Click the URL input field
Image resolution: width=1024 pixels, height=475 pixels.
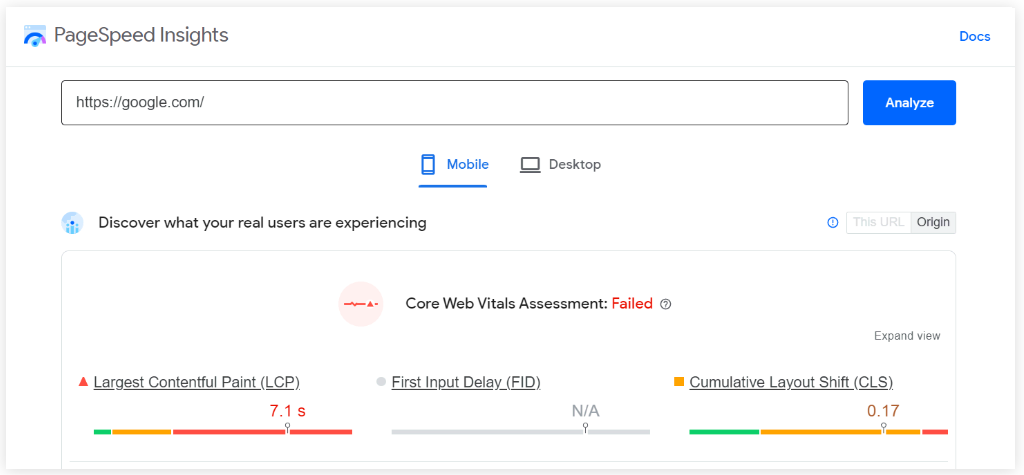(455, 103)
